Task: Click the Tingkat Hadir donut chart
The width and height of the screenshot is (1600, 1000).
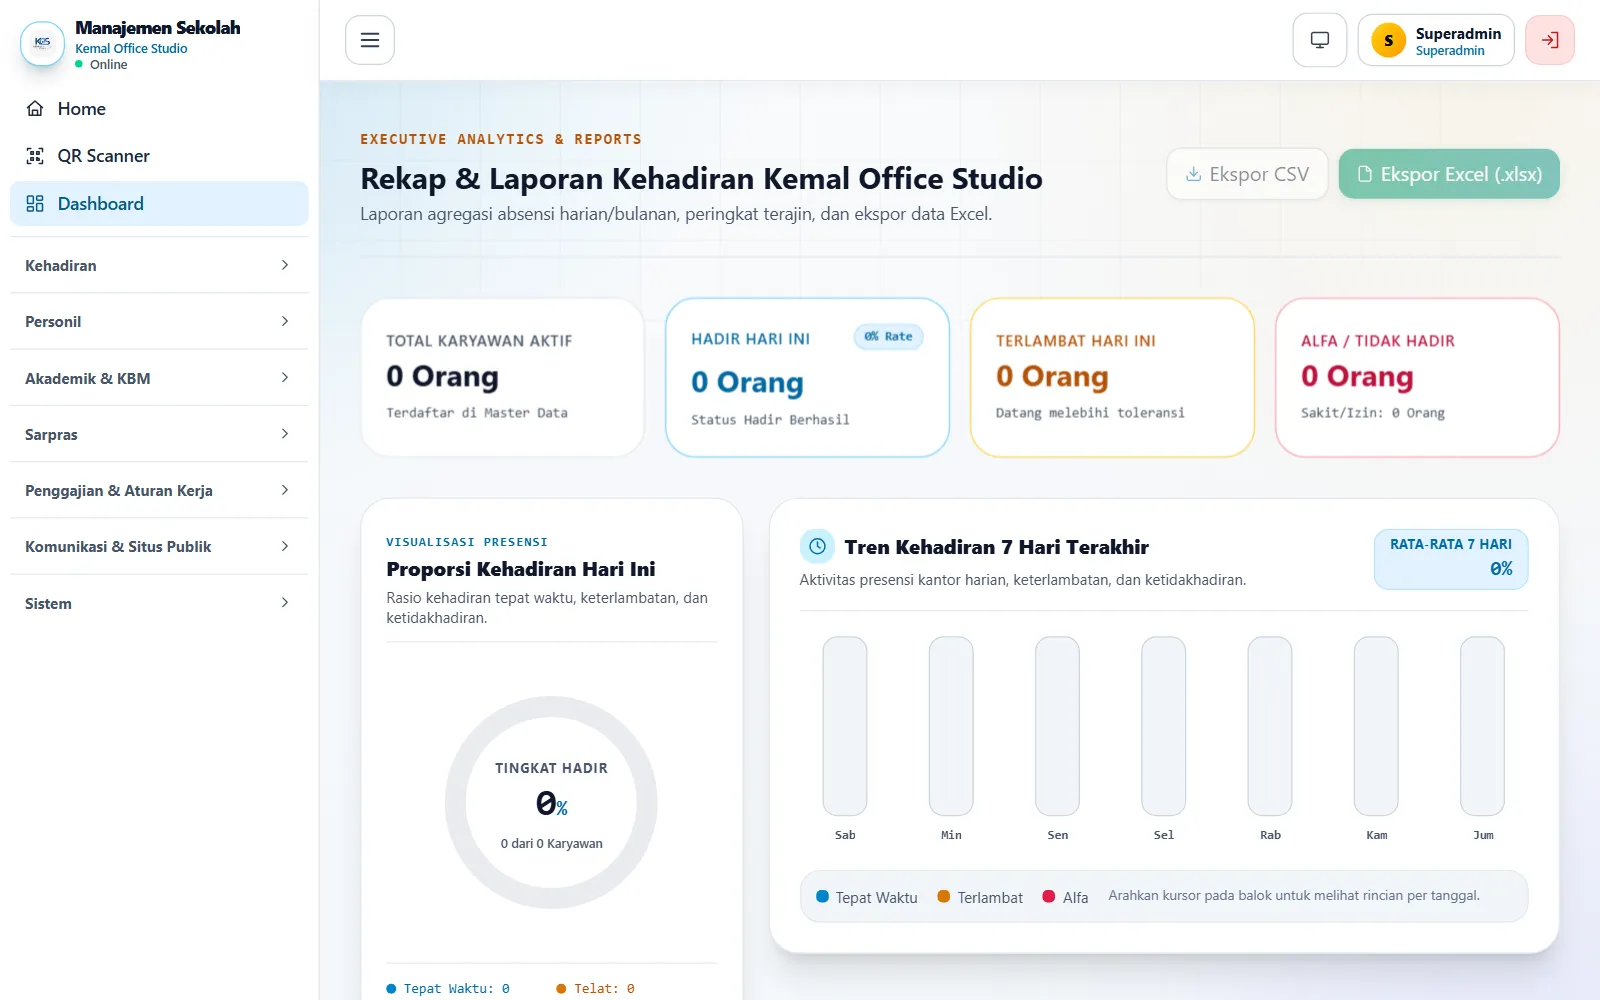Action: pyautogui.click(x=551, y=802)
